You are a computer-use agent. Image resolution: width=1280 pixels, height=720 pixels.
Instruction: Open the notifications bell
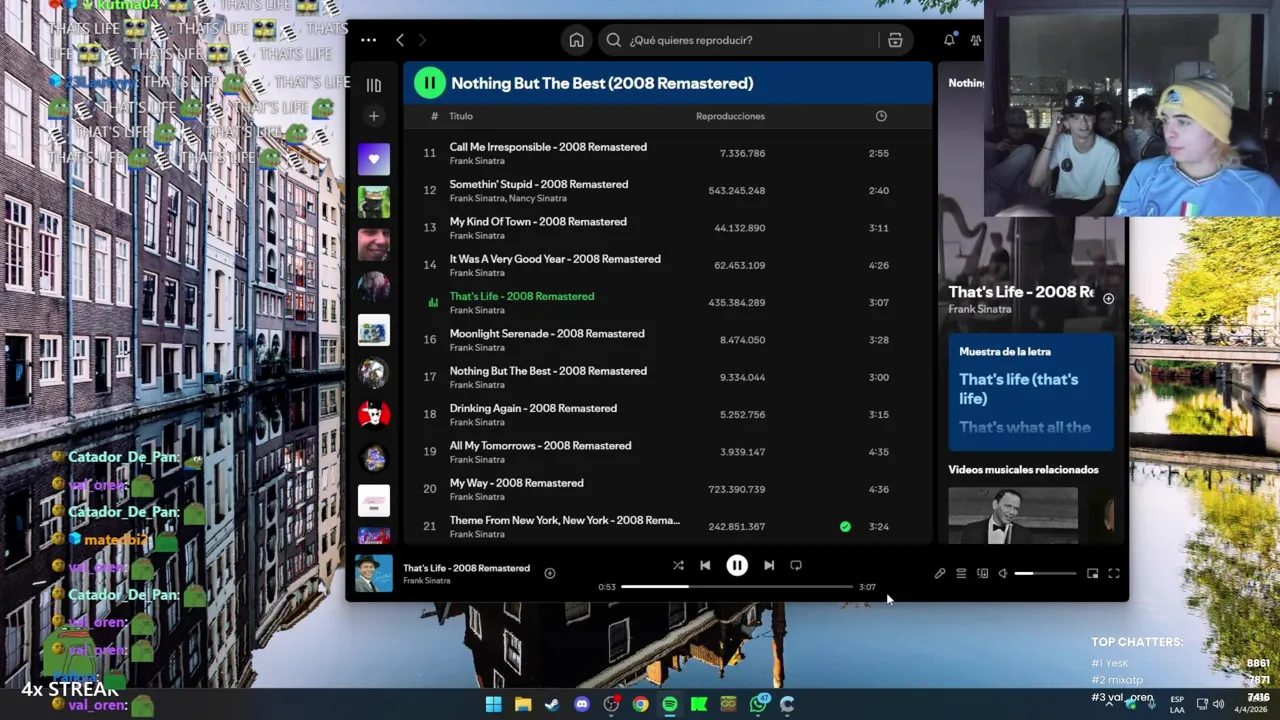(x=949, y=40)
